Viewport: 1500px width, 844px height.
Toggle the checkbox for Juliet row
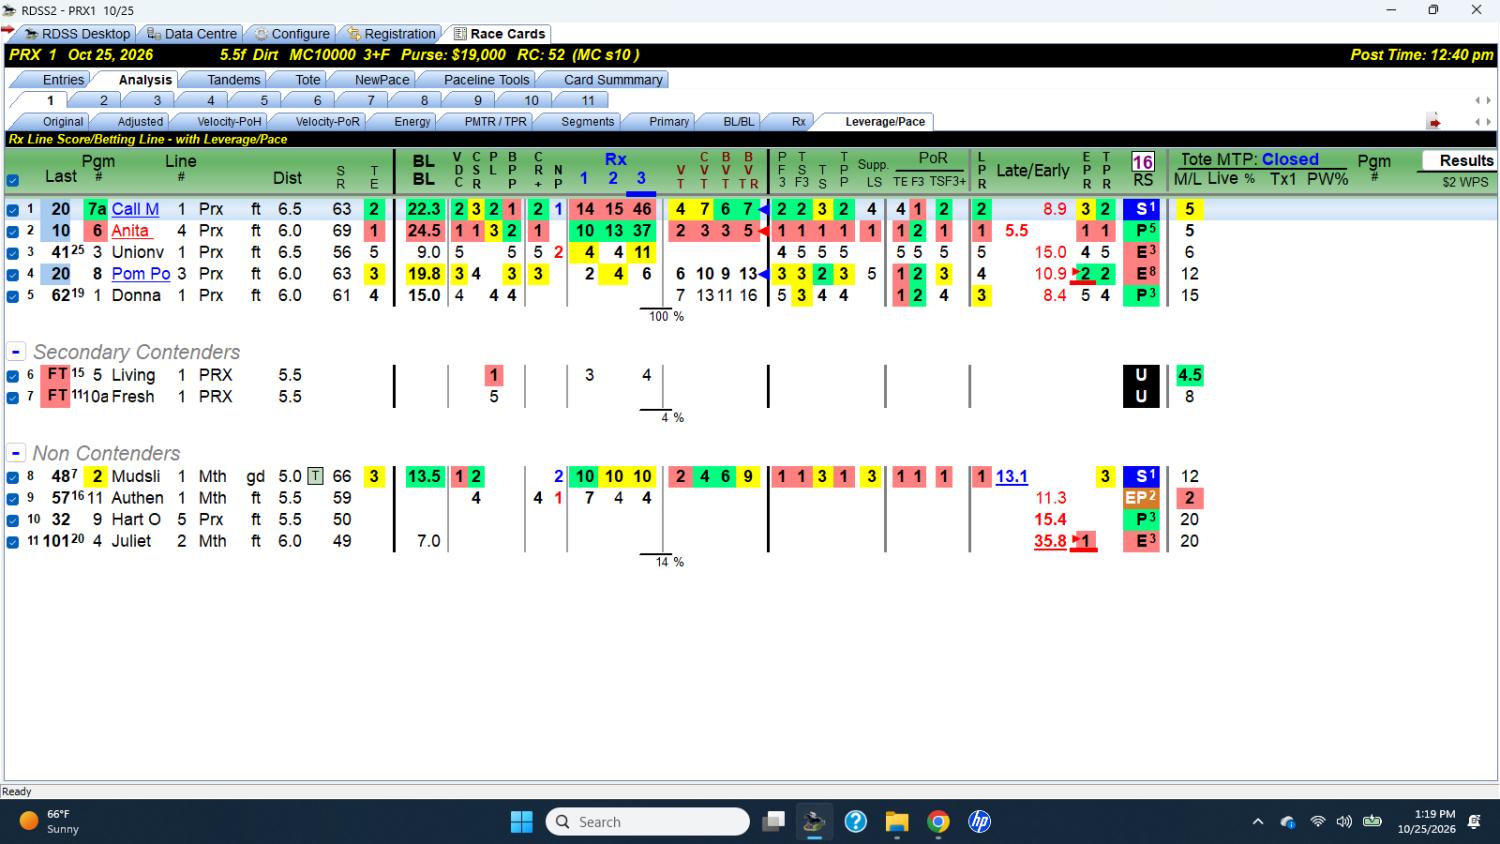pos(13,542)
